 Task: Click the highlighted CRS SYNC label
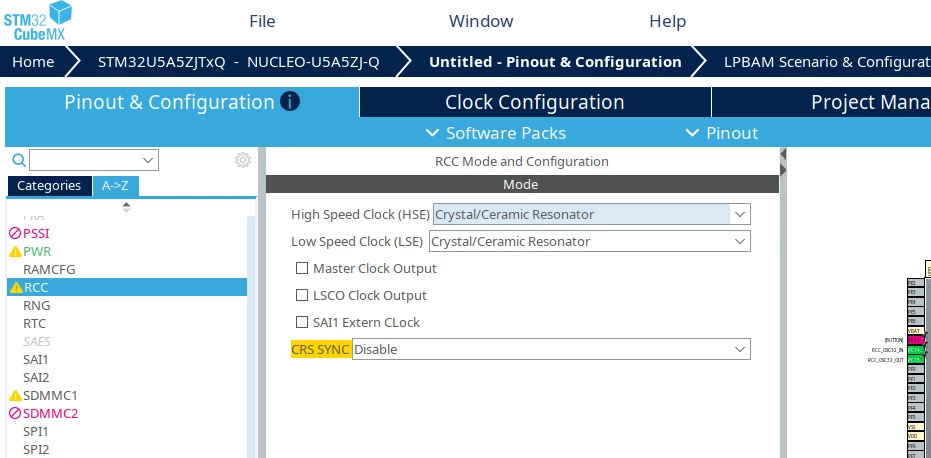pyautogui.click(x=321, y=349)
